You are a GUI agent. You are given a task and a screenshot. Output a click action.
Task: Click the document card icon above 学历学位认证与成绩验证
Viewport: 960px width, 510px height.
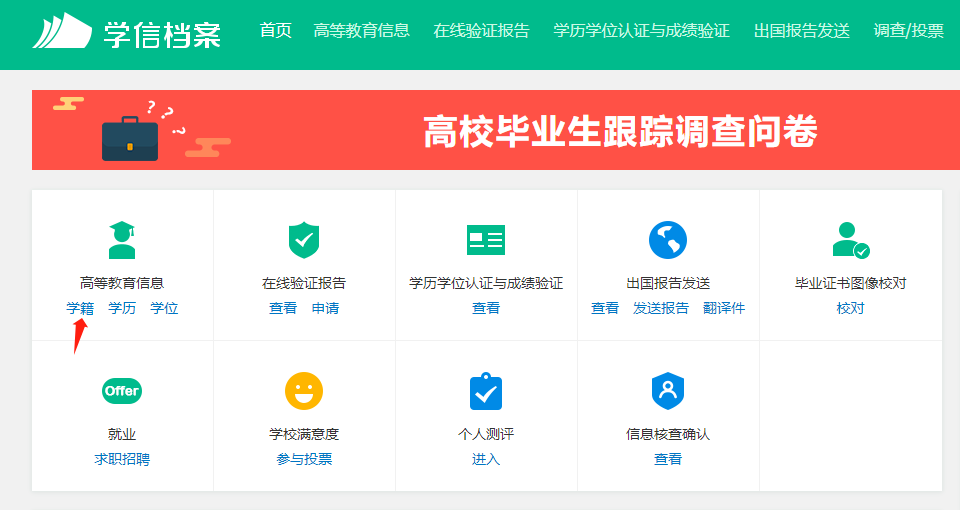[x=486, y=240]
